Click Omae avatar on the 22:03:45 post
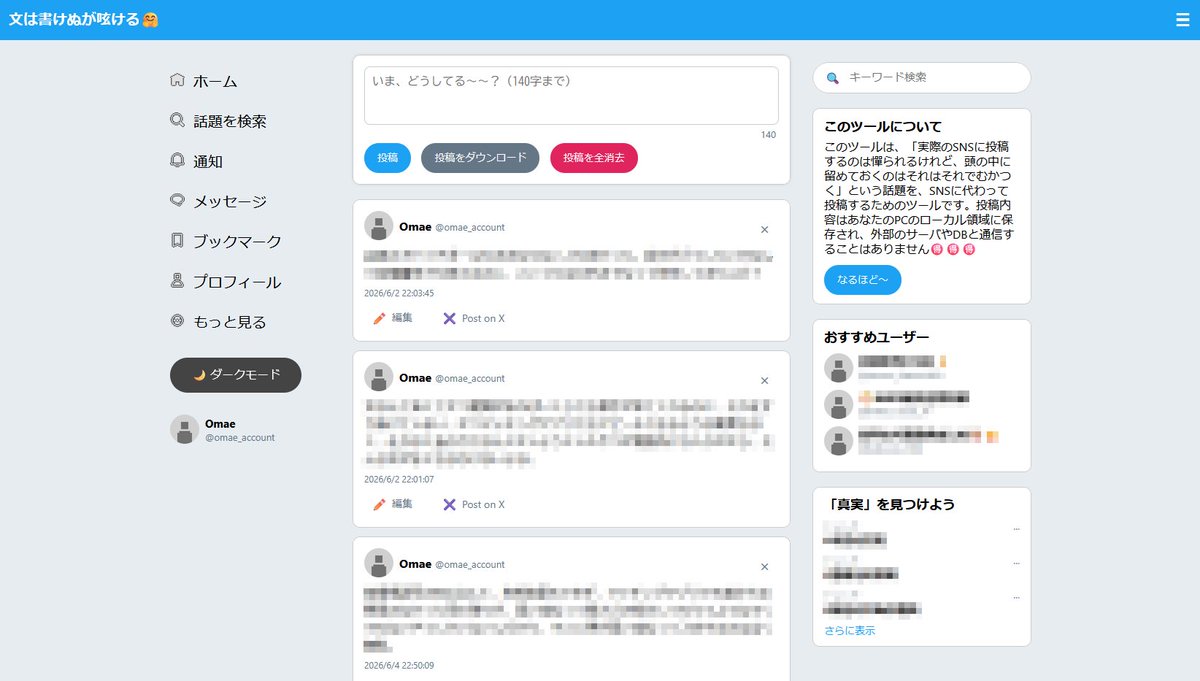 (378, 226)
